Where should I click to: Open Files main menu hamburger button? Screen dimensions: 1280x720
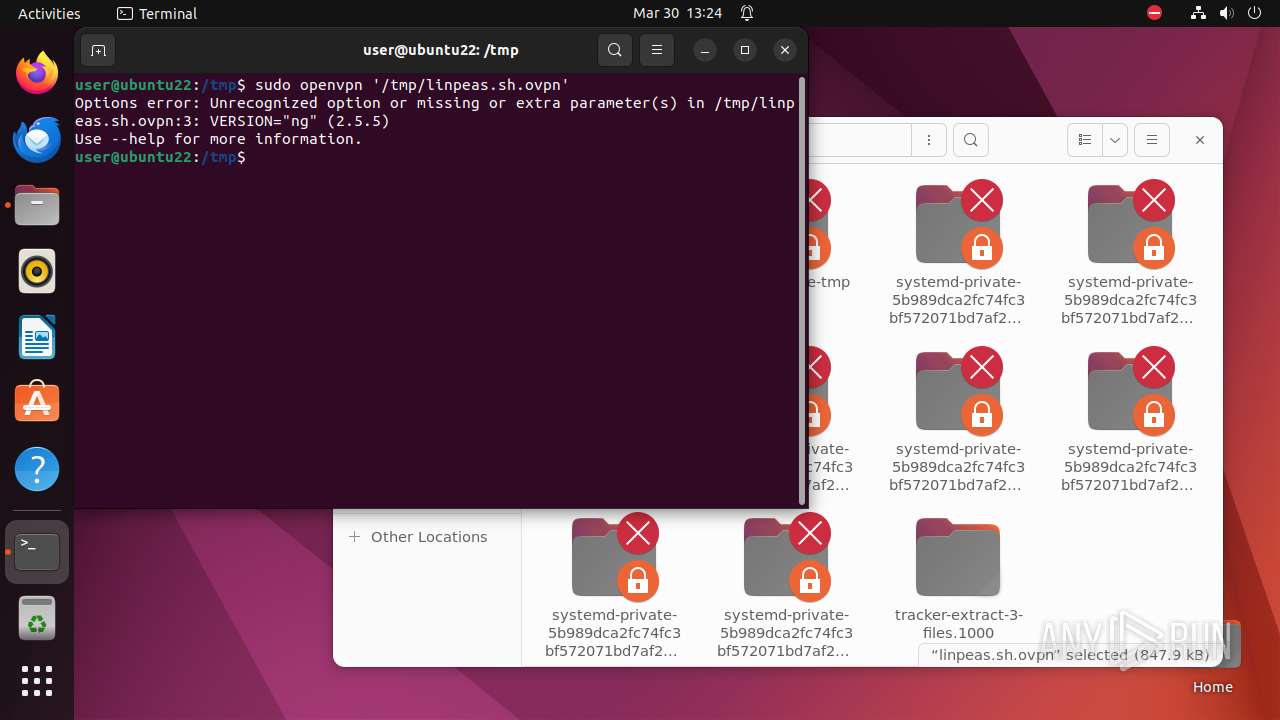[1152, 140]
